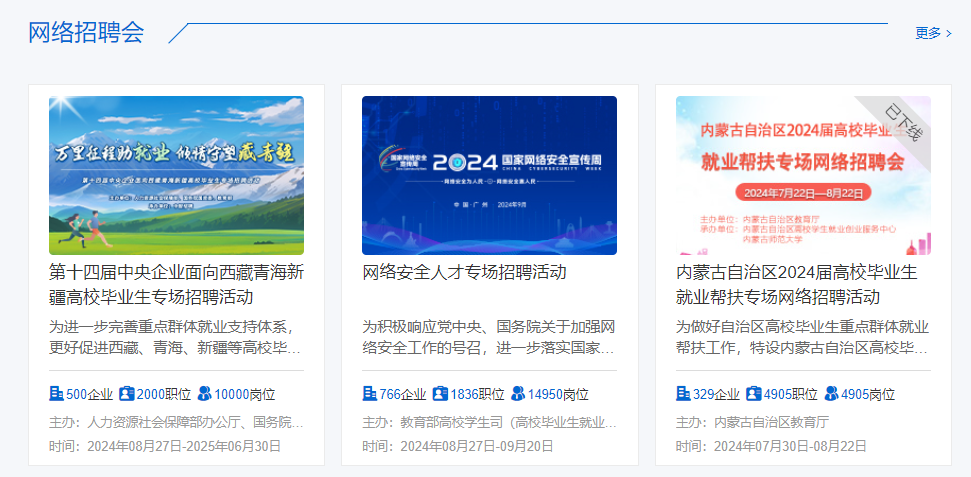971x477 pixels.
Task: Click the job icon beside 4905职位
Action: pos(754,393)
